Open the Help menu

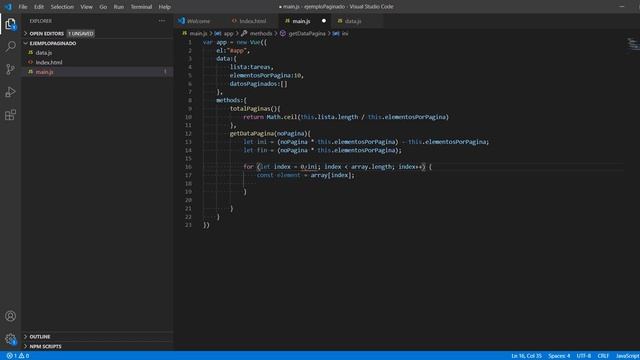(x=164, y=7)
